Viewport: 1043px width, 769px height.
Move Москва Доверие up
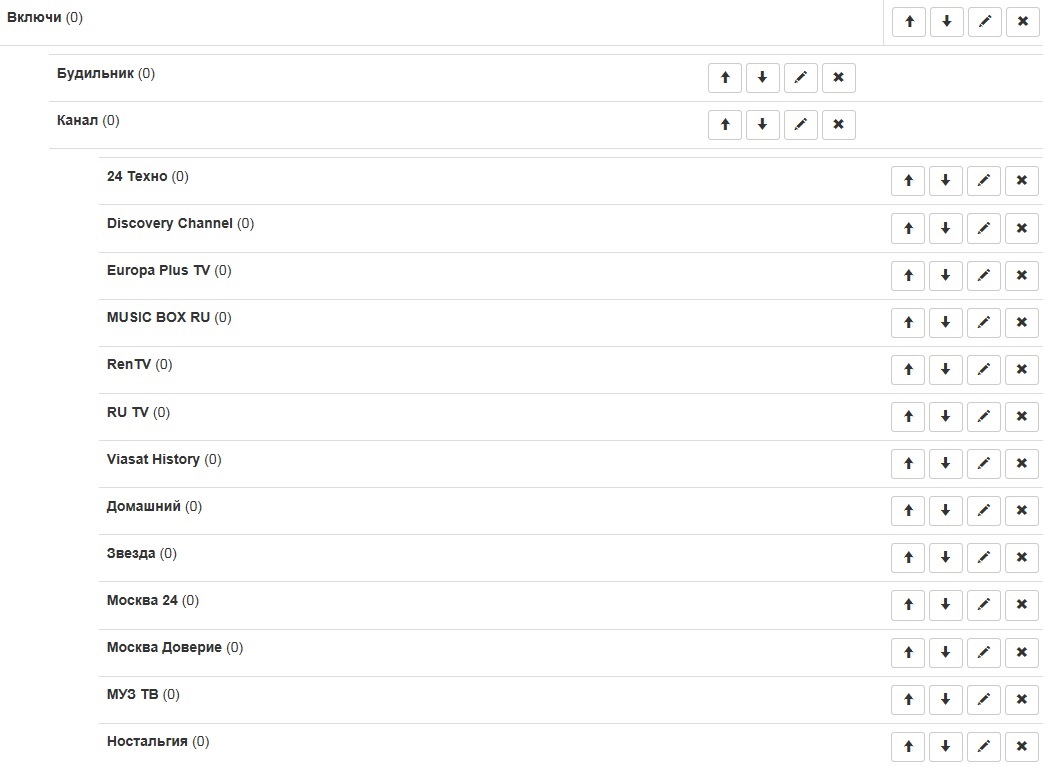pos(908,653)
